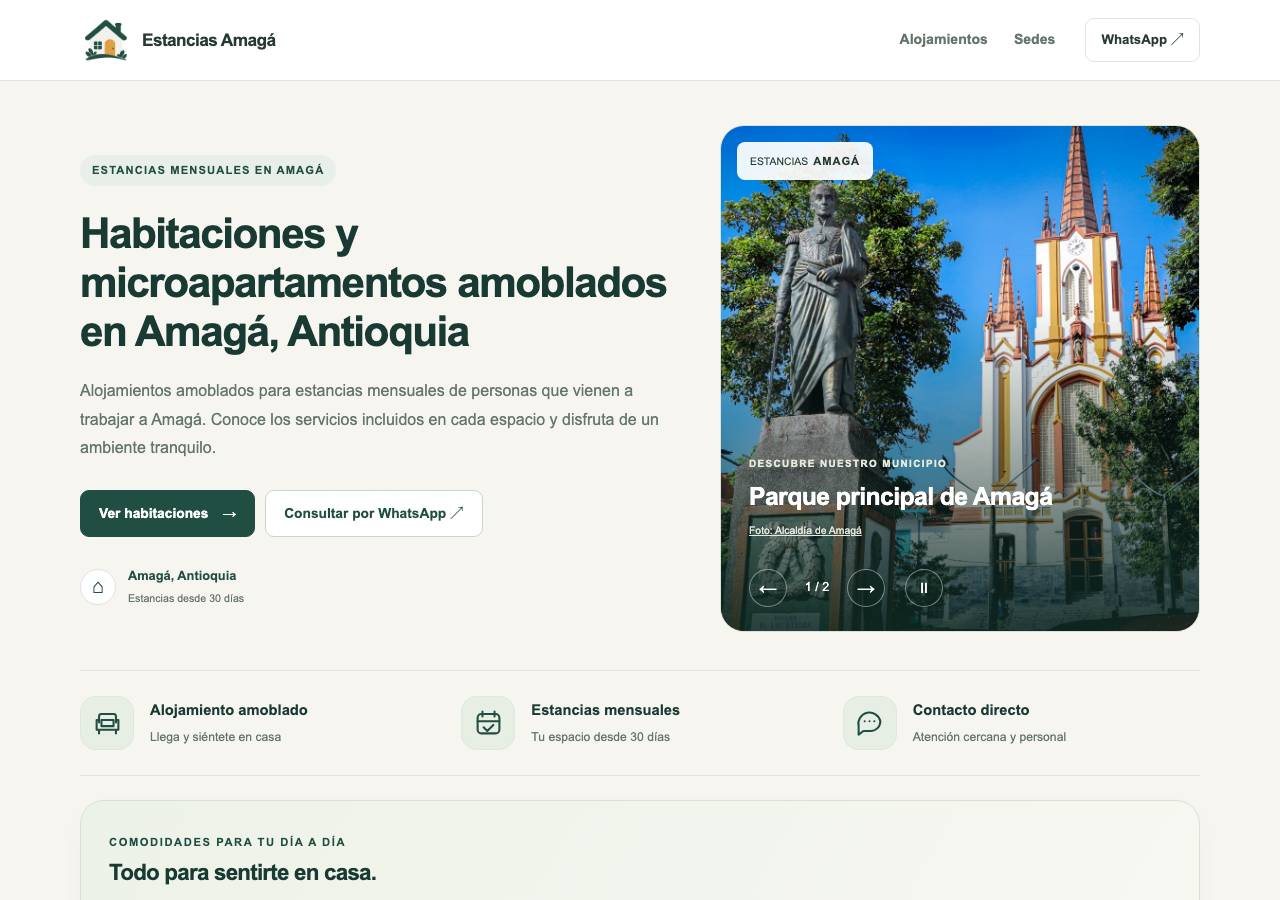Click the Estancias mensuales feature title
Screen dimensions: 1280x900
click(605, 710)
